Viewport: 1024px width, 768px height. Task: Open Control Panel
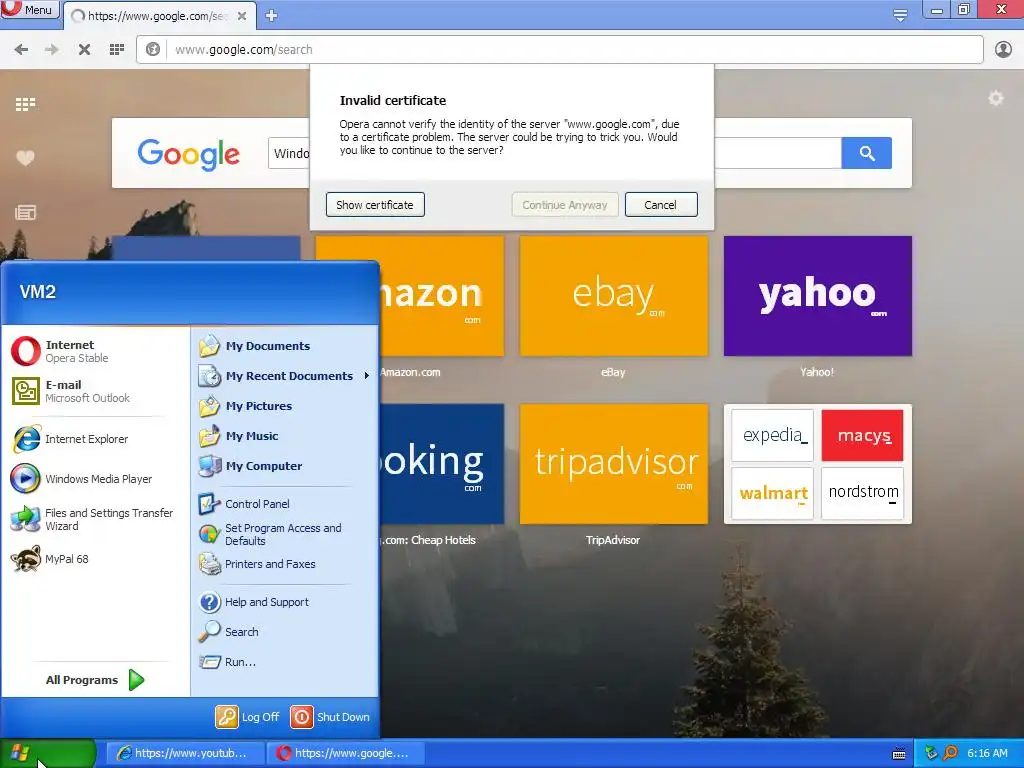click(x=285, y=504)
